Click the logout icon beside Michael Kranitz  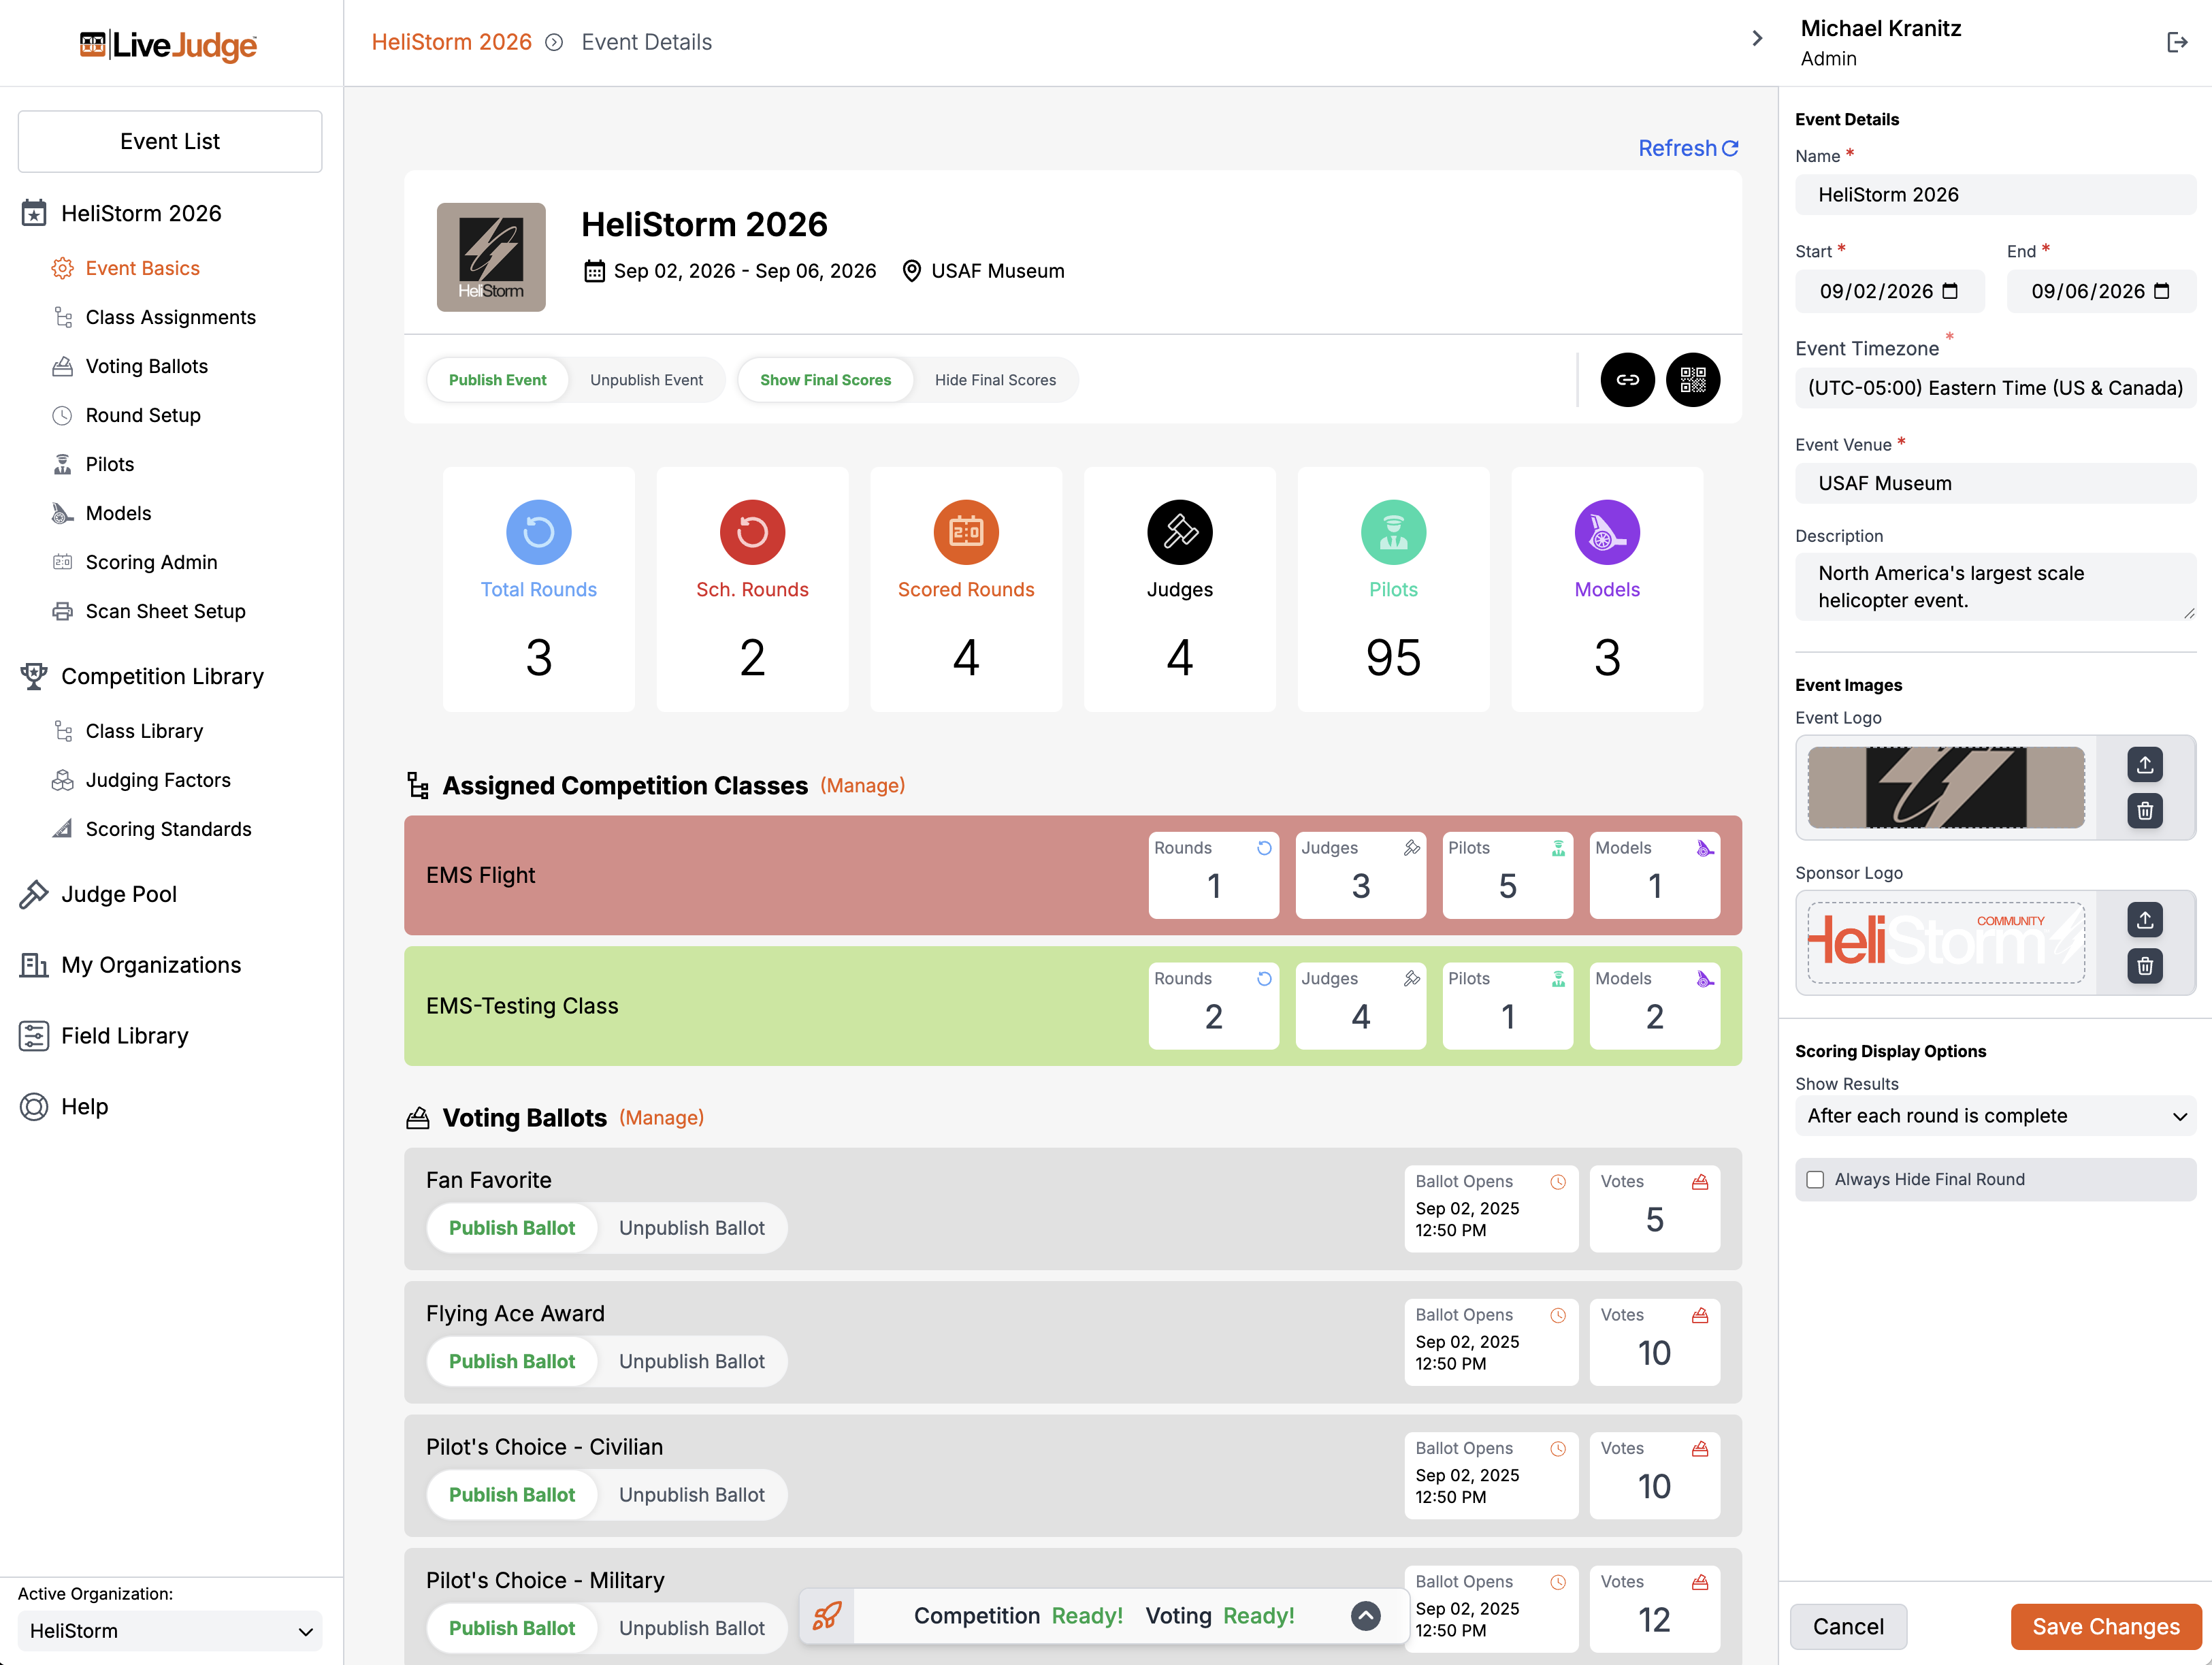(2176, 42)
